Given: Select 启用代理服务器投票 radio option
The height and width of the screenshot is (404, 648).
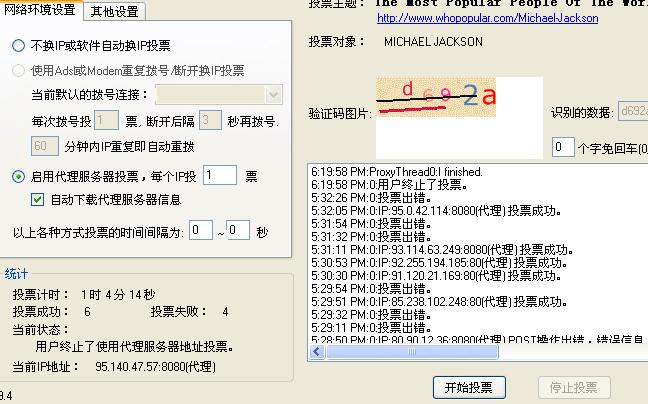Looking at the screenshot, I should click(x=19, y=176).
